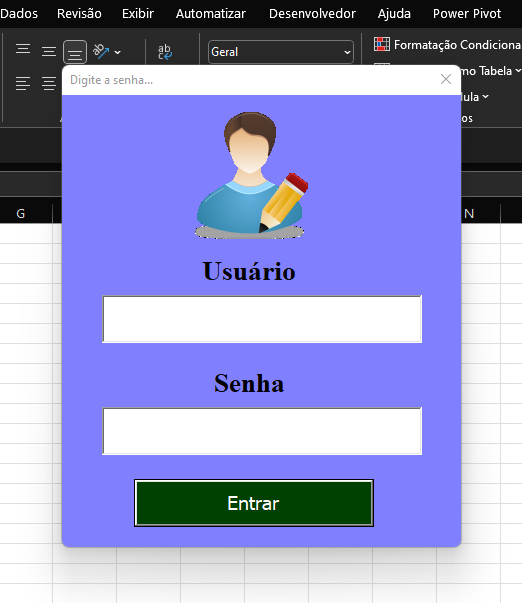Click the Usuário text field

[x=262, y=319]
